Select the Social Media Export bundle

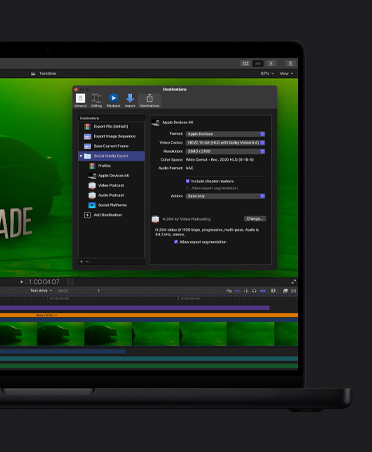pyautogui.click(x=111, y=156)
